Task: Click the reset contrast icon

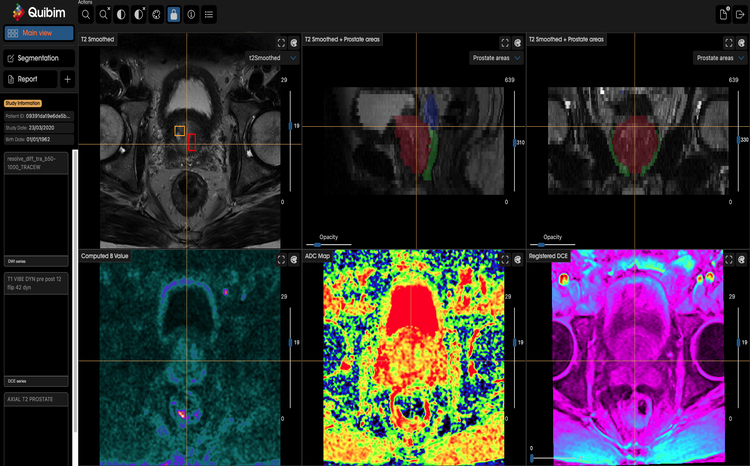Action: [x=139, y=15]
